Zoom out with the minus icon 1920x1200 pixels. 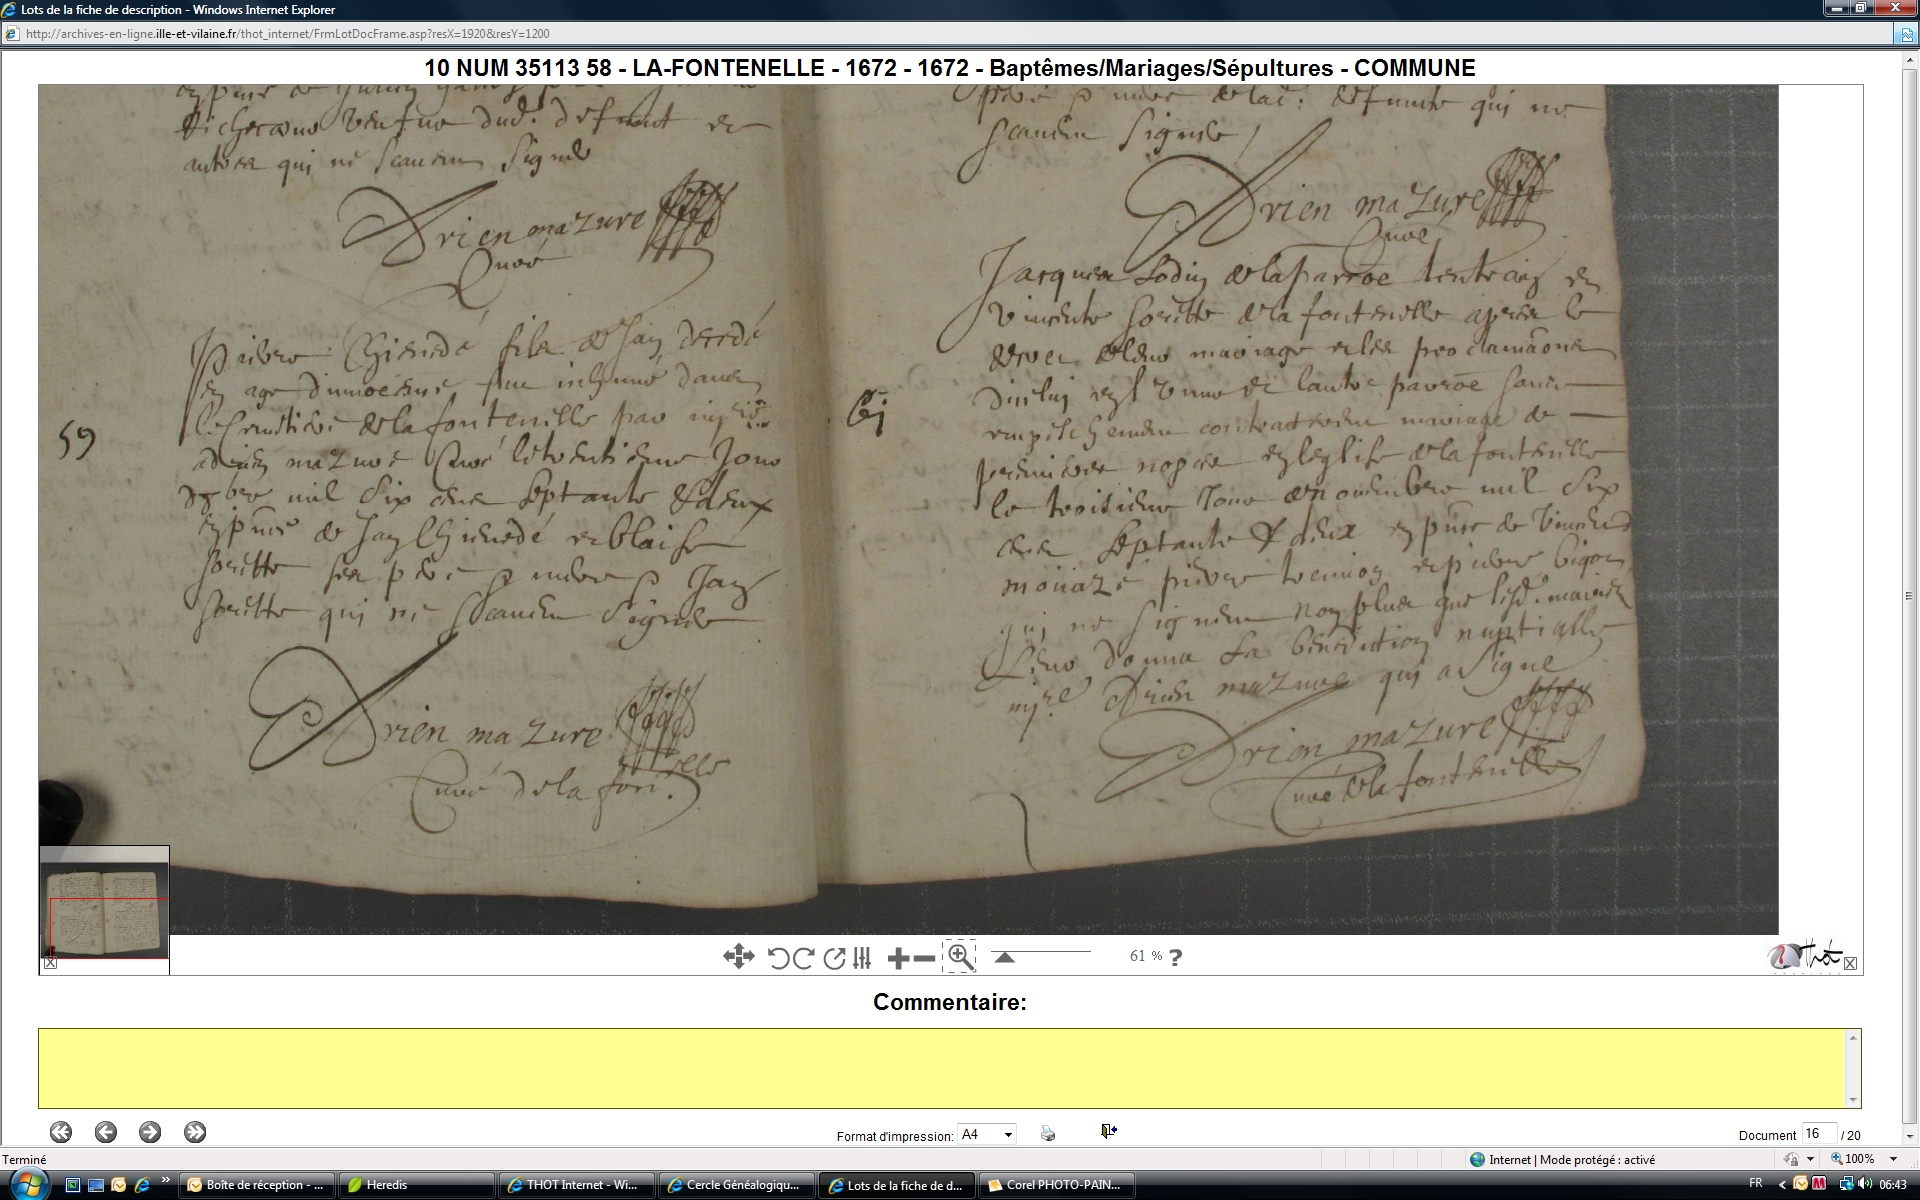pos(925,958)
